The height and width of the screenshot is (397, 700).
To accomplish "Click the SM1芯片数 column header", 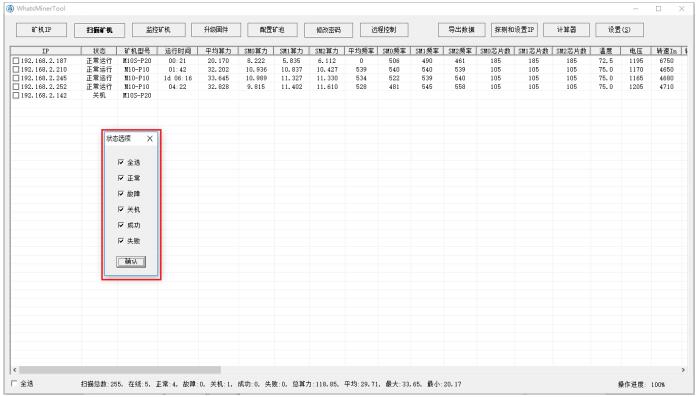I will 534,51.
